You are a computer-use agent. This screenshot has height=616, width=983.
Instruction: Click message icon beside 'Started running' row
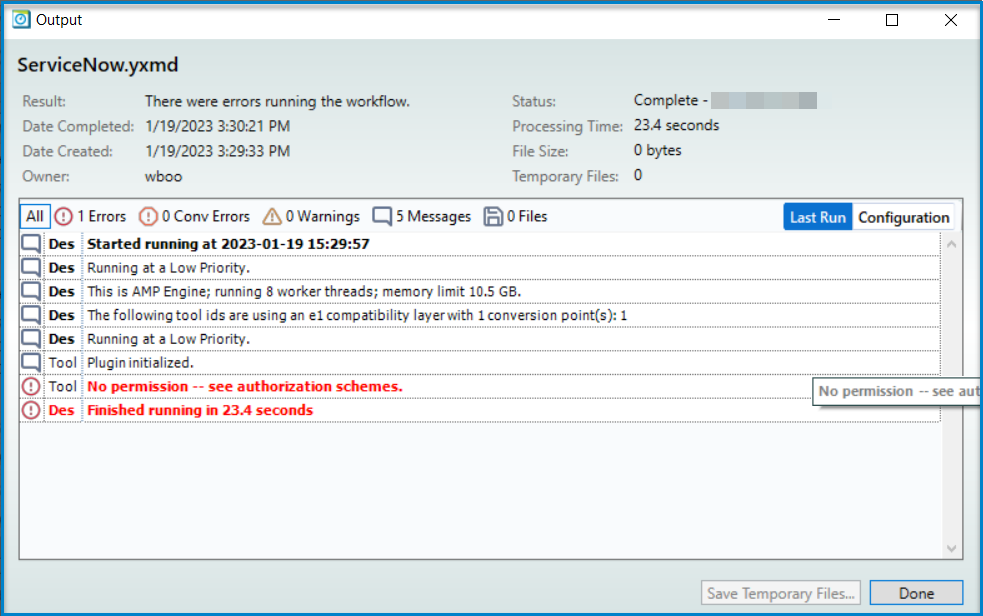(x=31, y=244)
